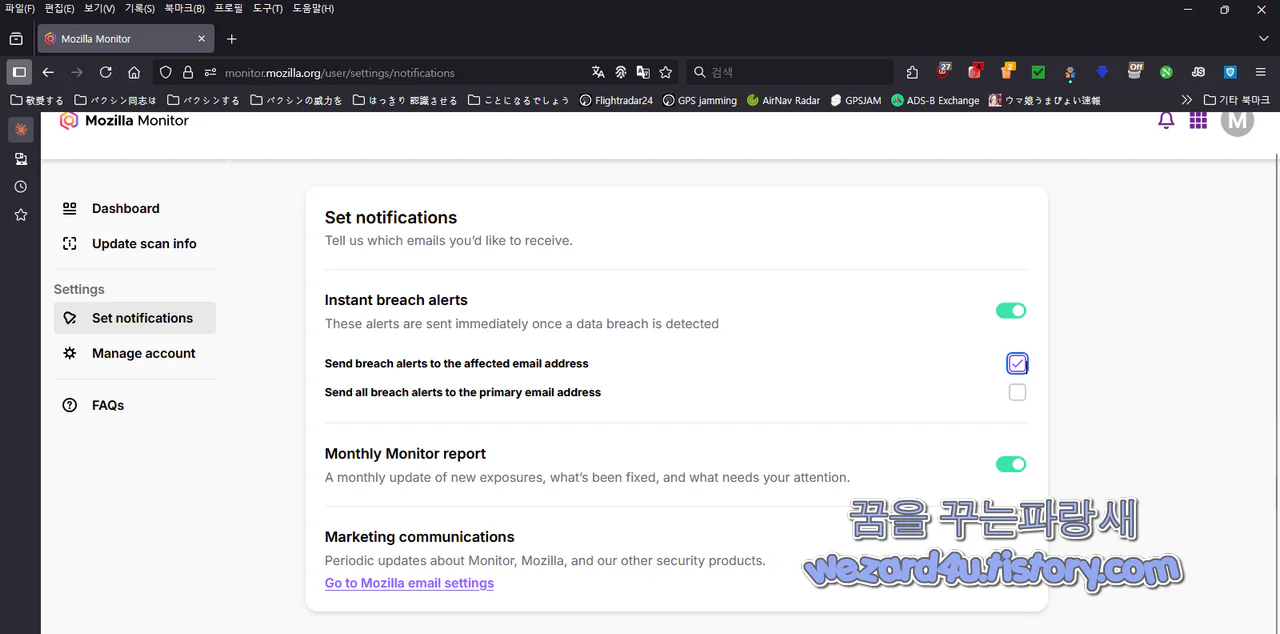Image resolution: width=1280 pixels, height=634 pixels.
Task: Open the blue shield extension icon
Action: [x=1230, y=72]
